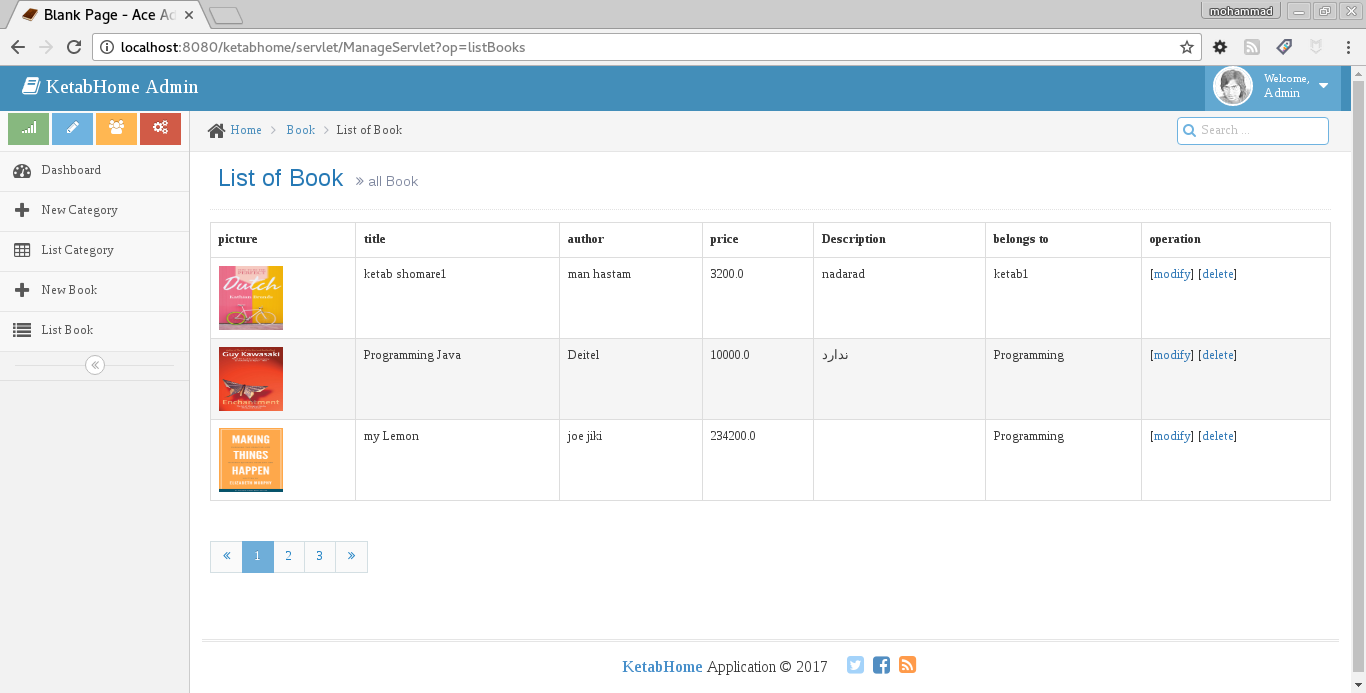Collapse the sidebar with double-chevron button

[95, 365]
